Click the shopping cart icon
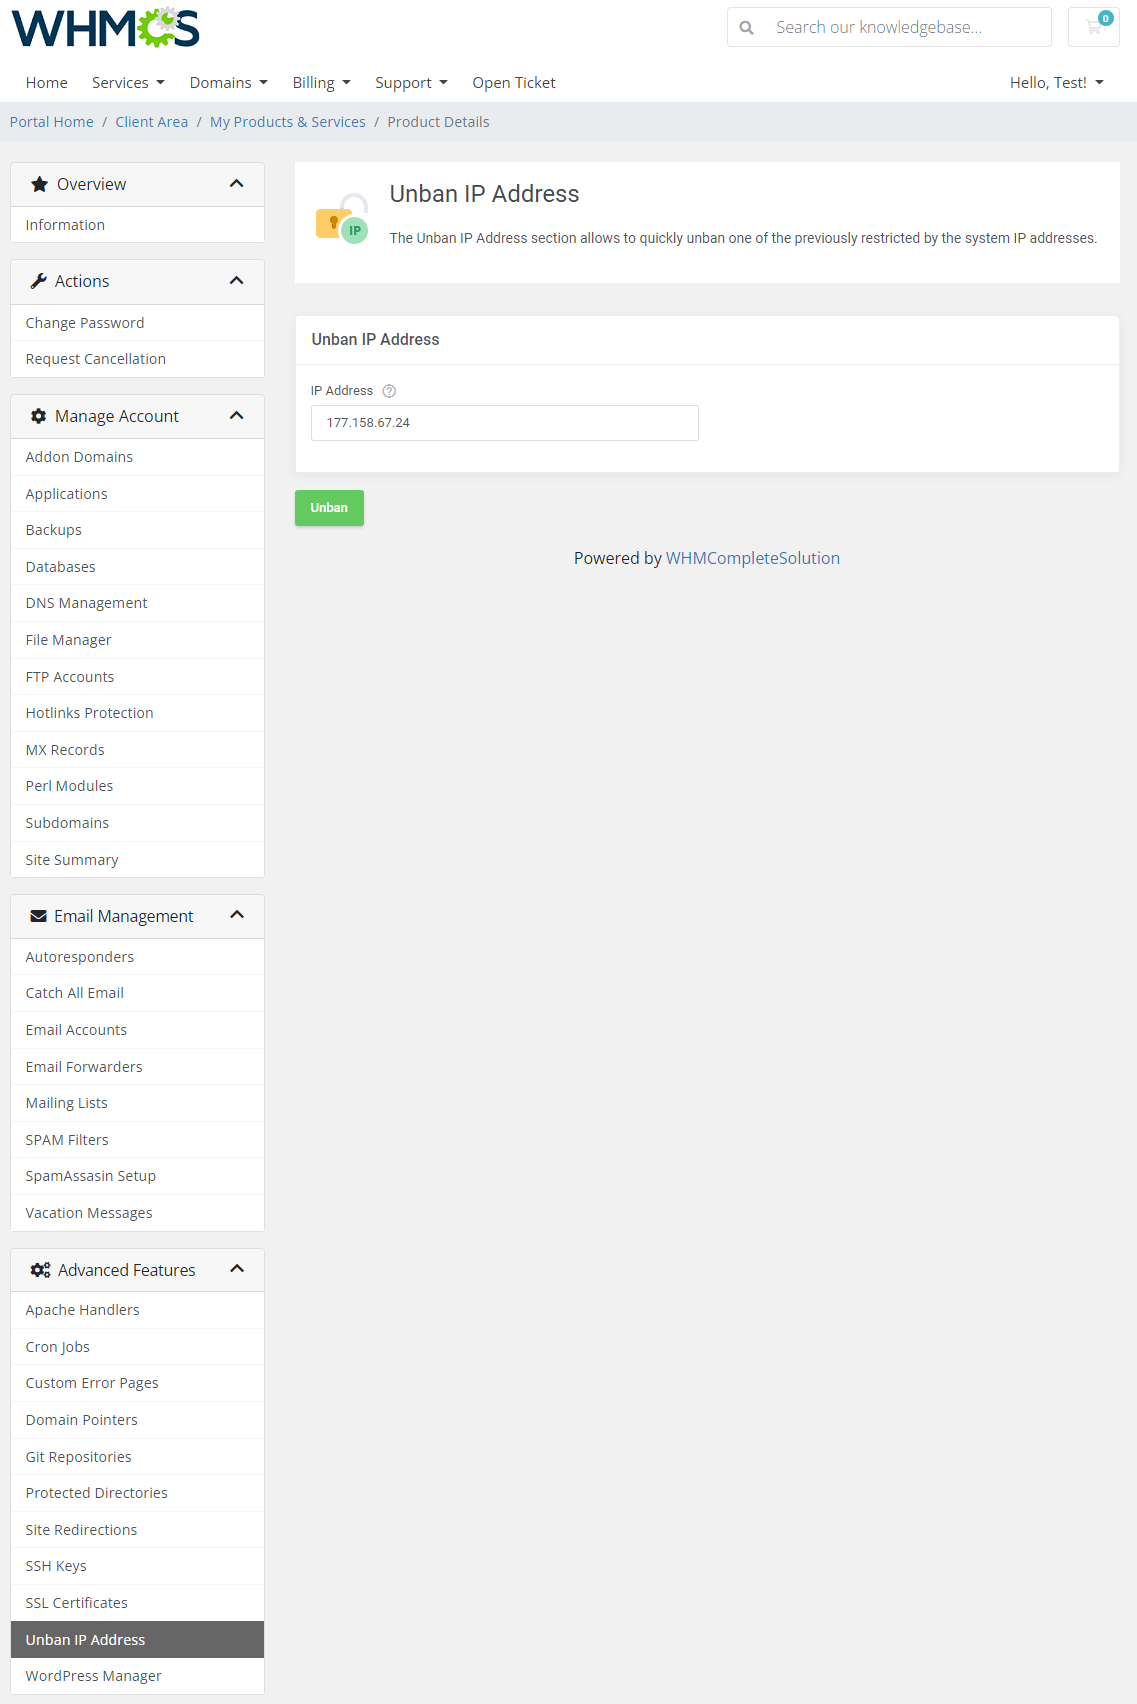 coord(1093,27)
